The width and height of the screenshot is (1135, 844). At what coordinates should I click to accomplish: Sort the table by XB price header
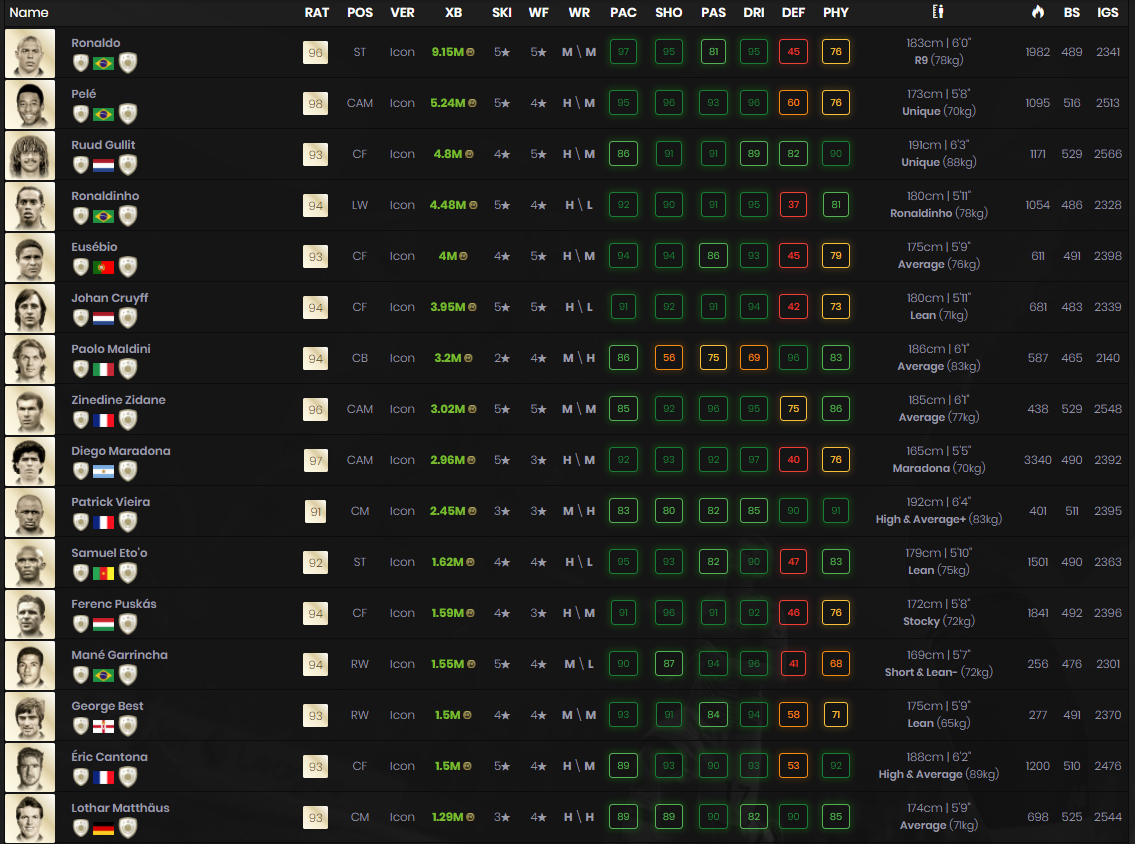pos(453,12)
